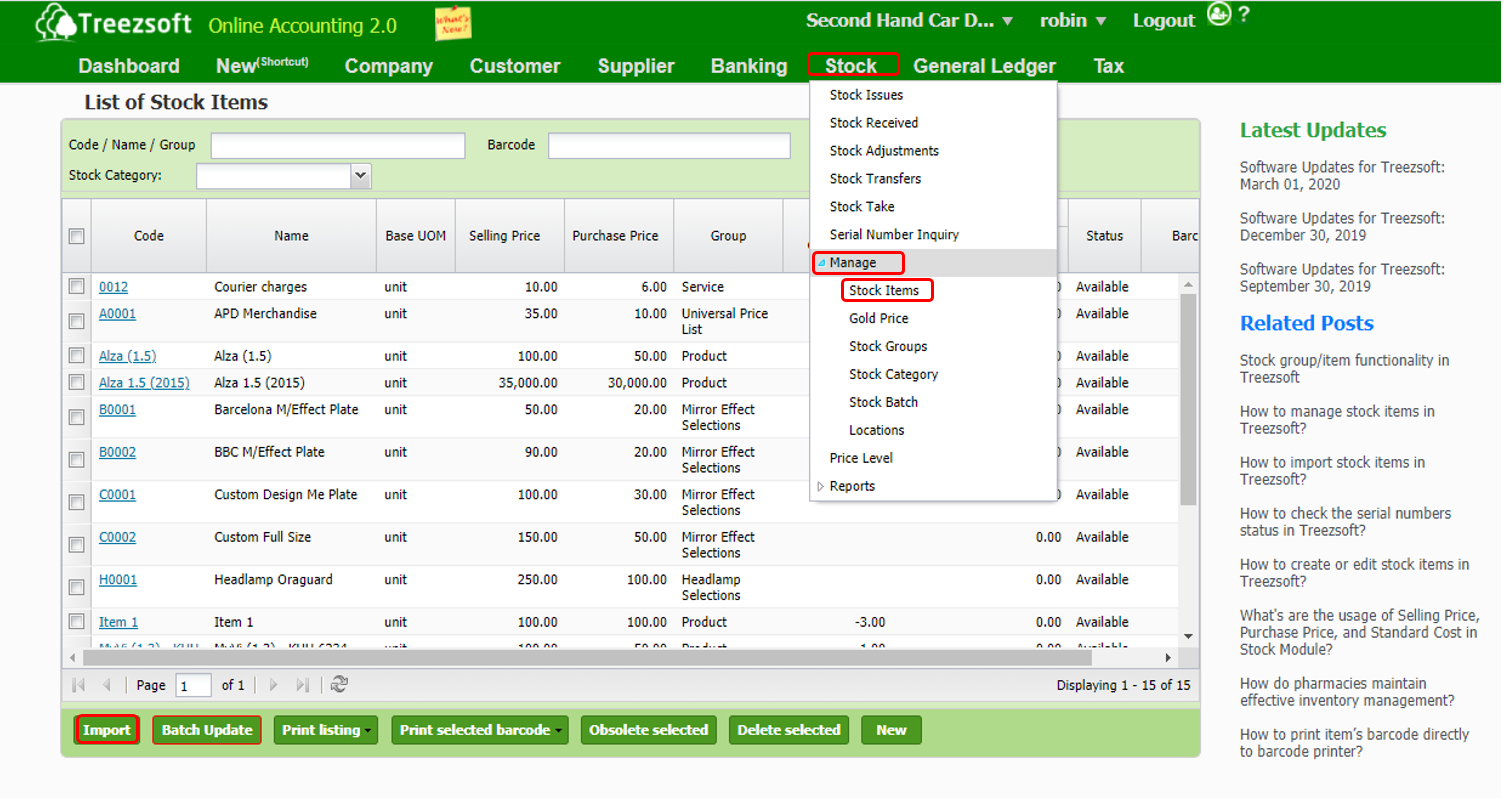Click the user avatar icon beside Logout
Screen dimensions: 1503x802
1218,15
